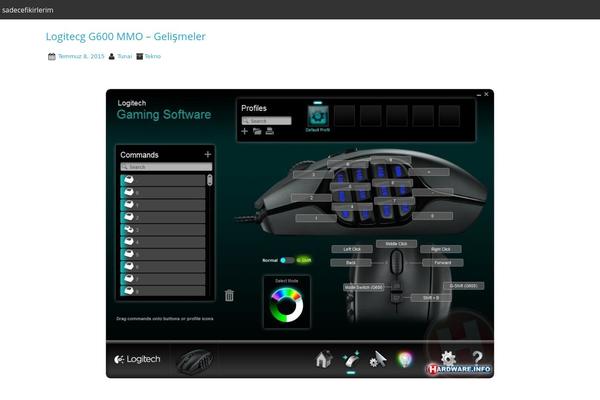Select command 7 in Commands list
Image resolution: width=600 pixels, height=400 pixels.
click(x=163, y=278)
